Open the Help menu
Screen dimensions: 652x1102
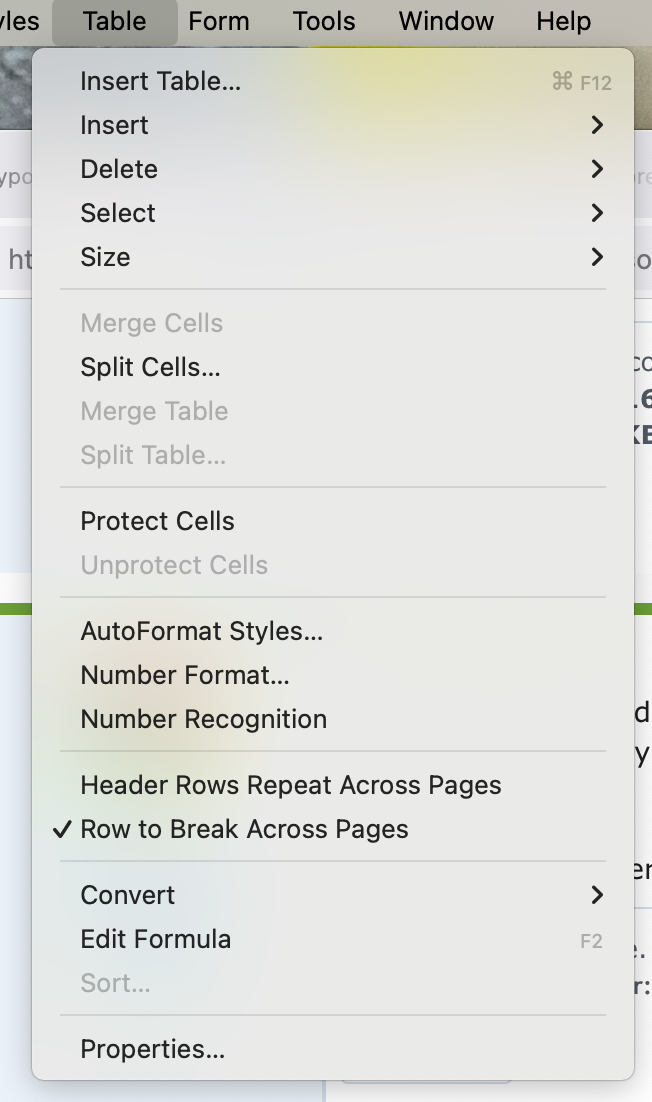pyautogui.click(x=564, y=21)
